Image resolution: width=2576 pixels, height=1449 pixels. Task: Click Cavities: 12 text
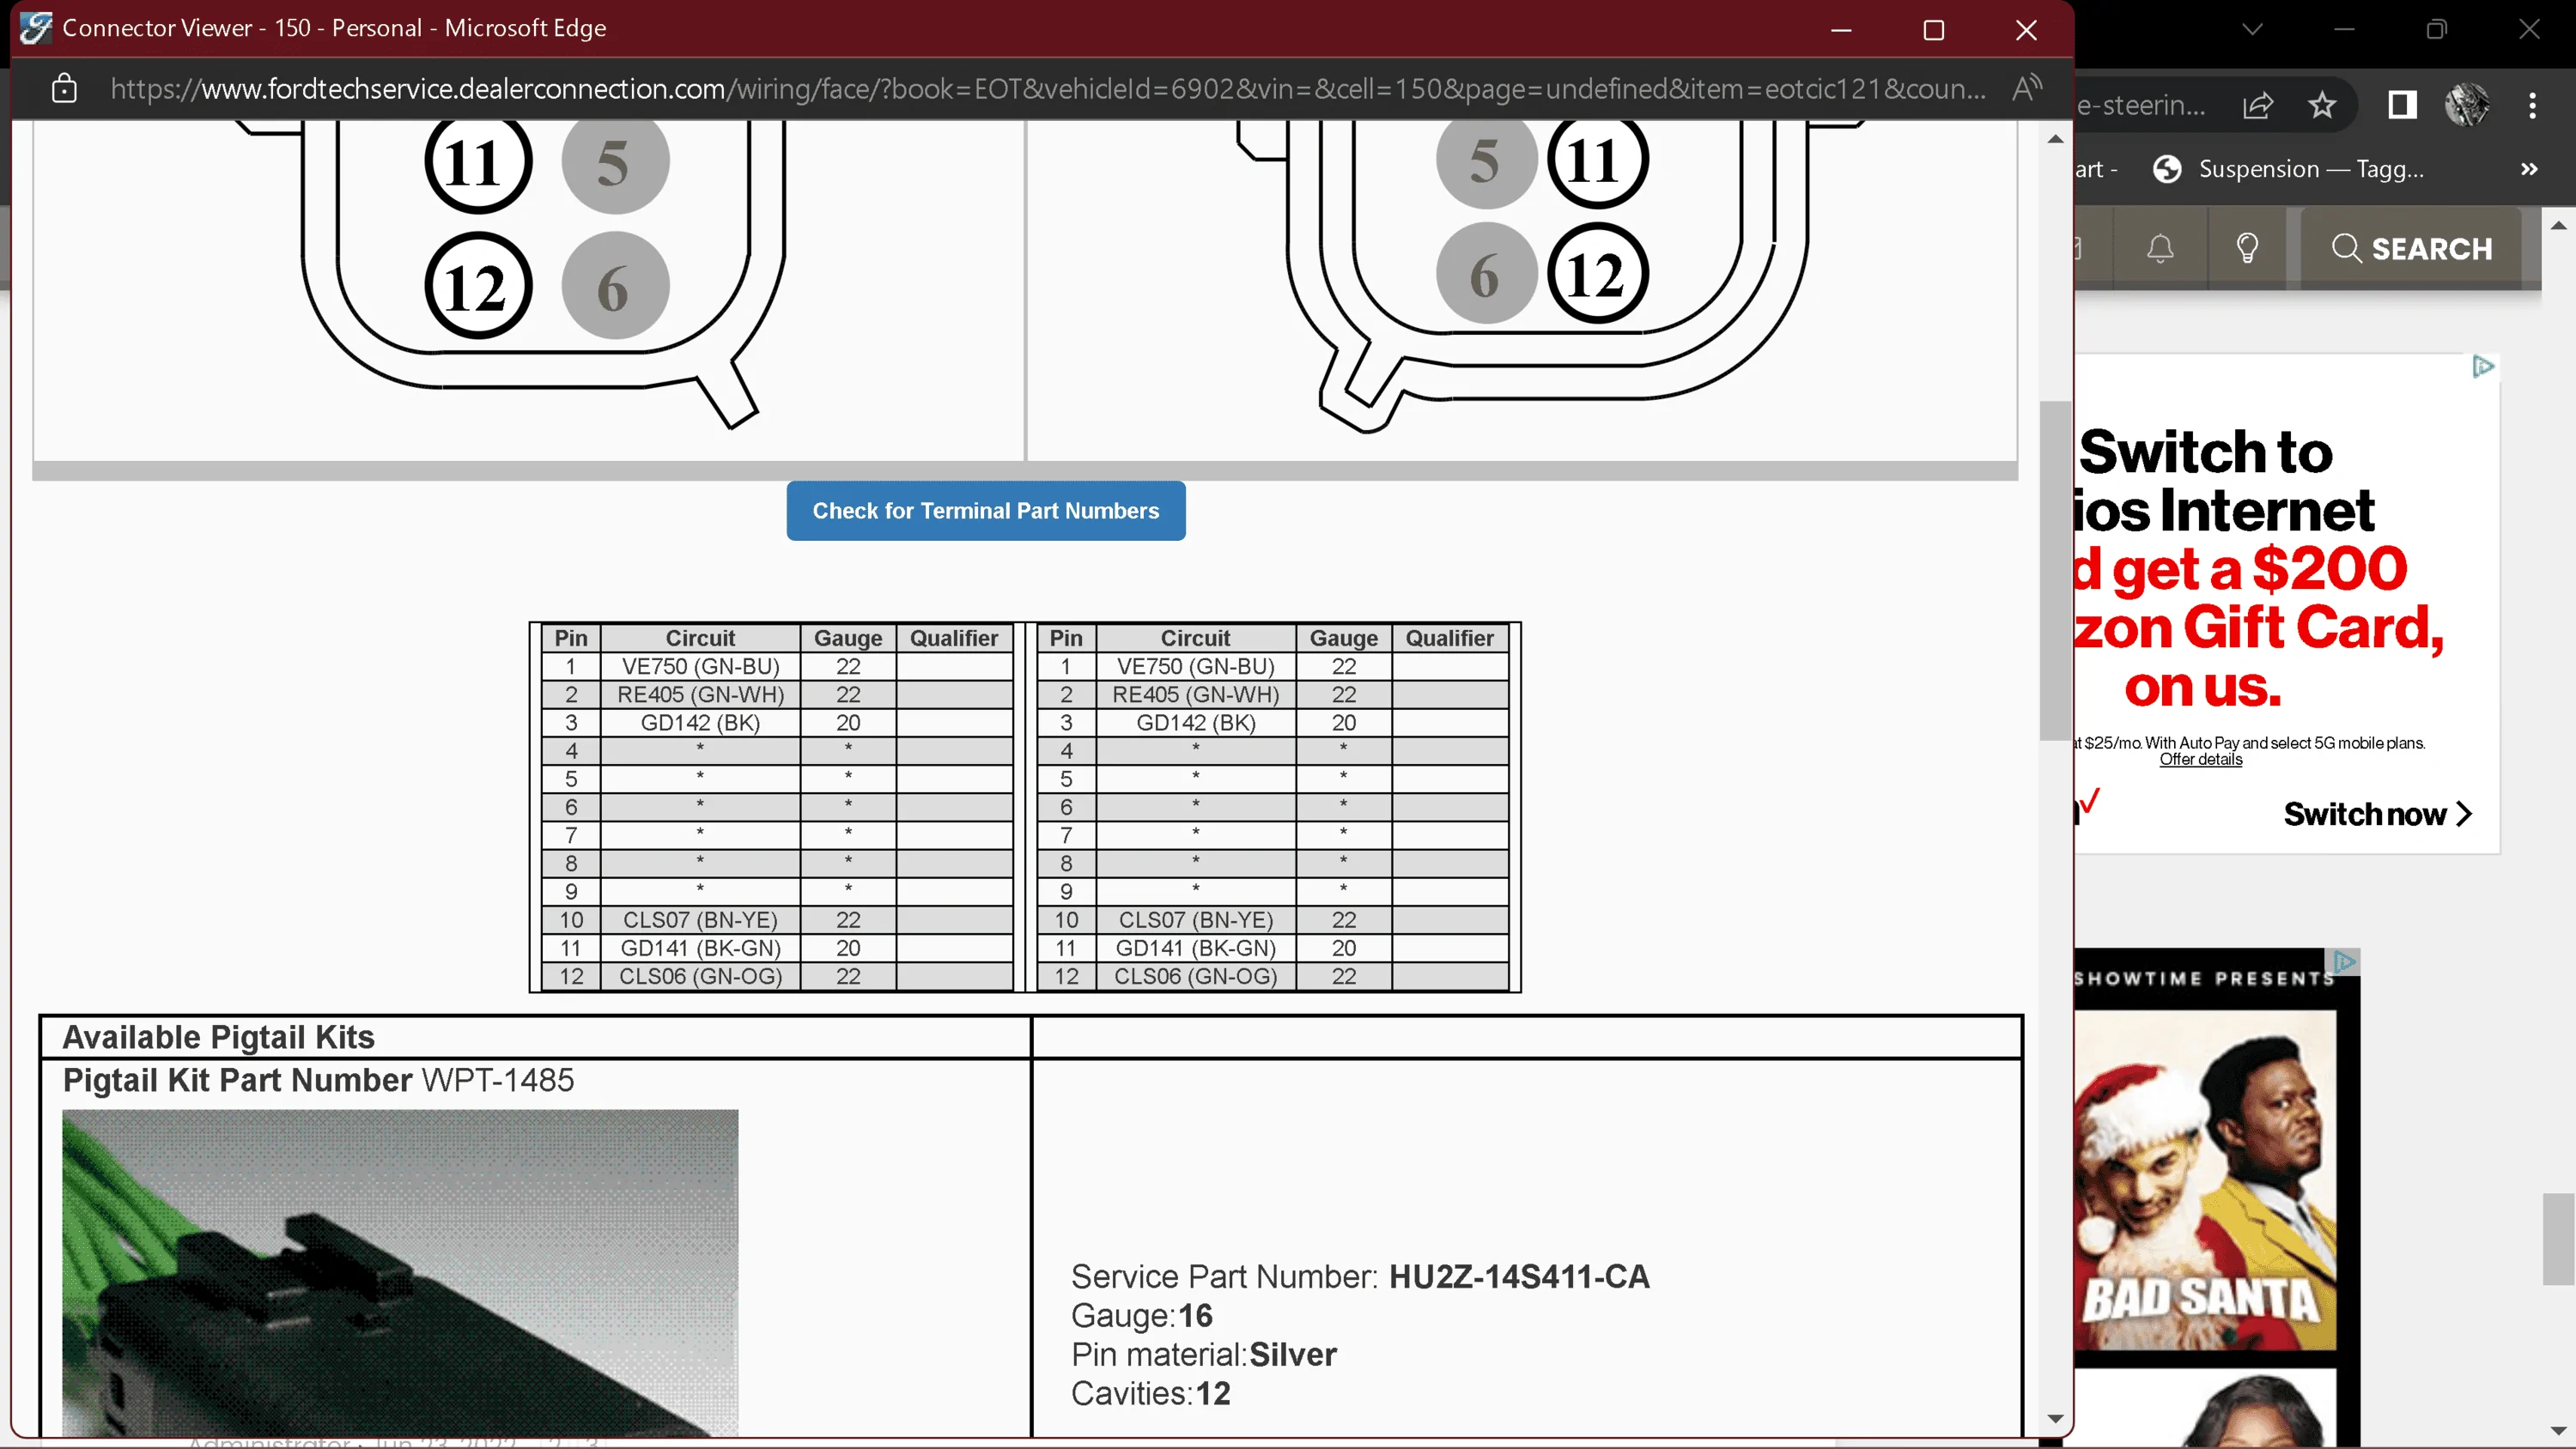(x=1150, y=1394)
